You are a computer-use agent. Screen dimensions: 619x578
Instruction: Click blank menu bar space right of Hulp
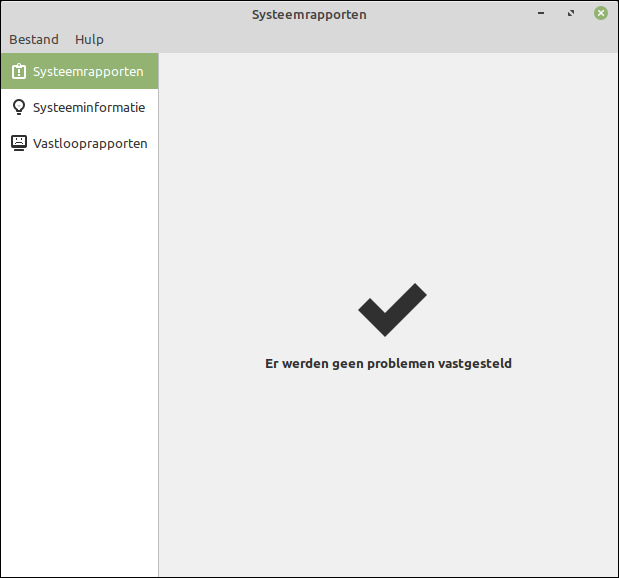tap(350, 40)
